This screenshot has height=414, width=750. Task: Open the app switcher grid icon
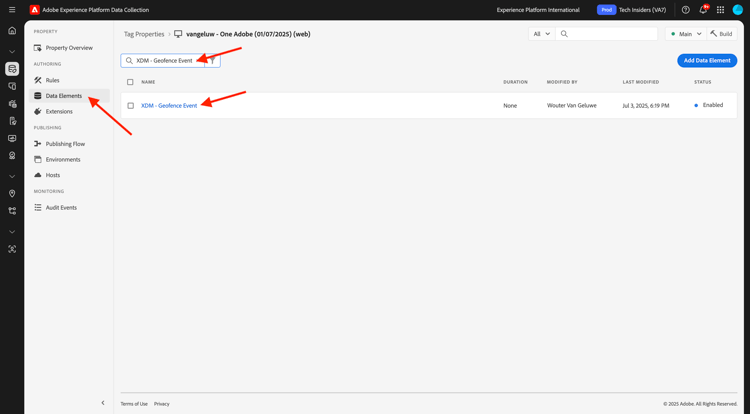720,10
